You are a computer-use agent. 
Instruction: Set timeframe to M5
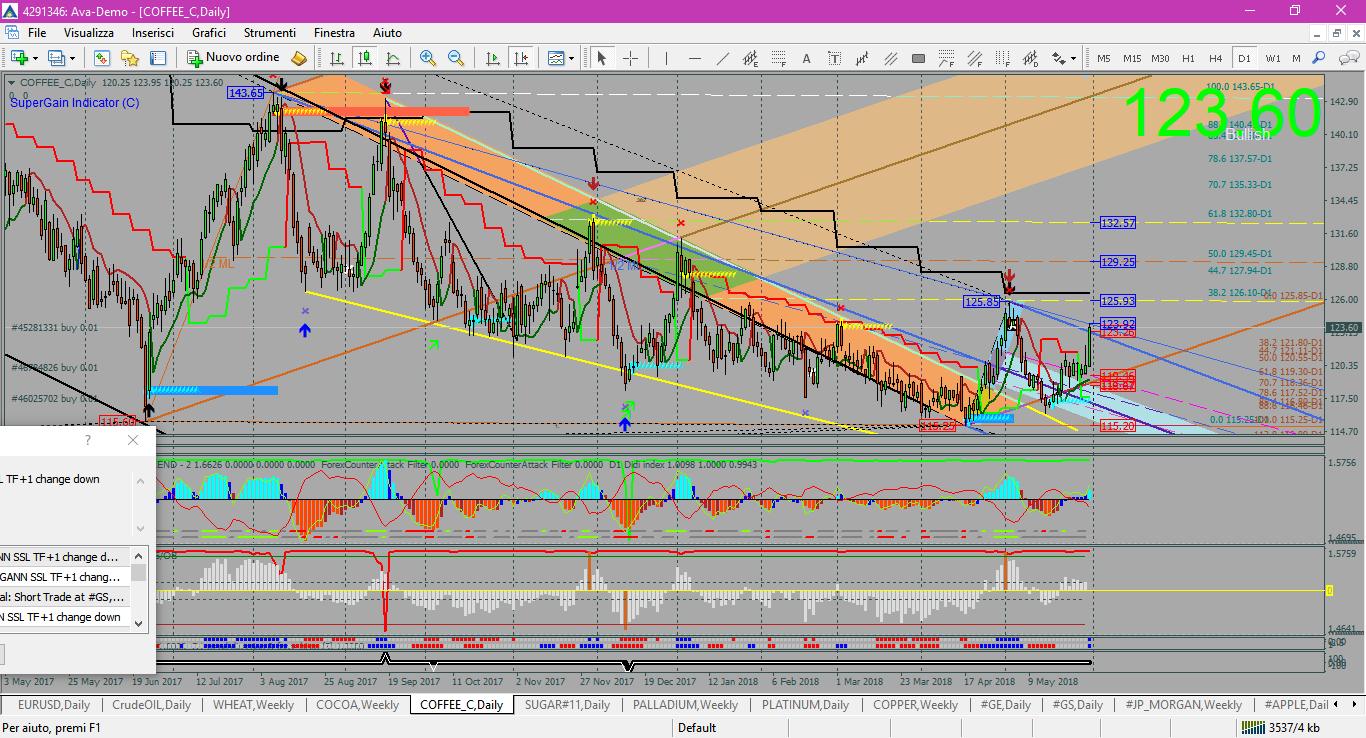1104,58
